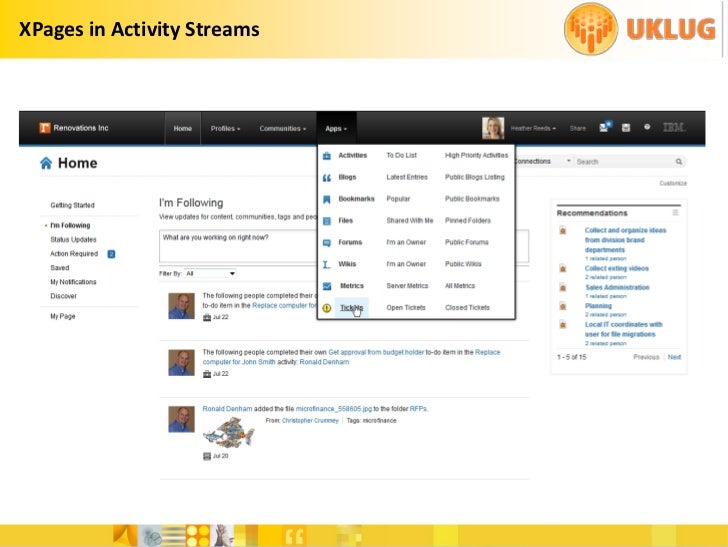The height and width of the screenshot is (547, 728).
Task: Select All Metrics menu entry
Action: pyautogui.click(x=460, y=286)
